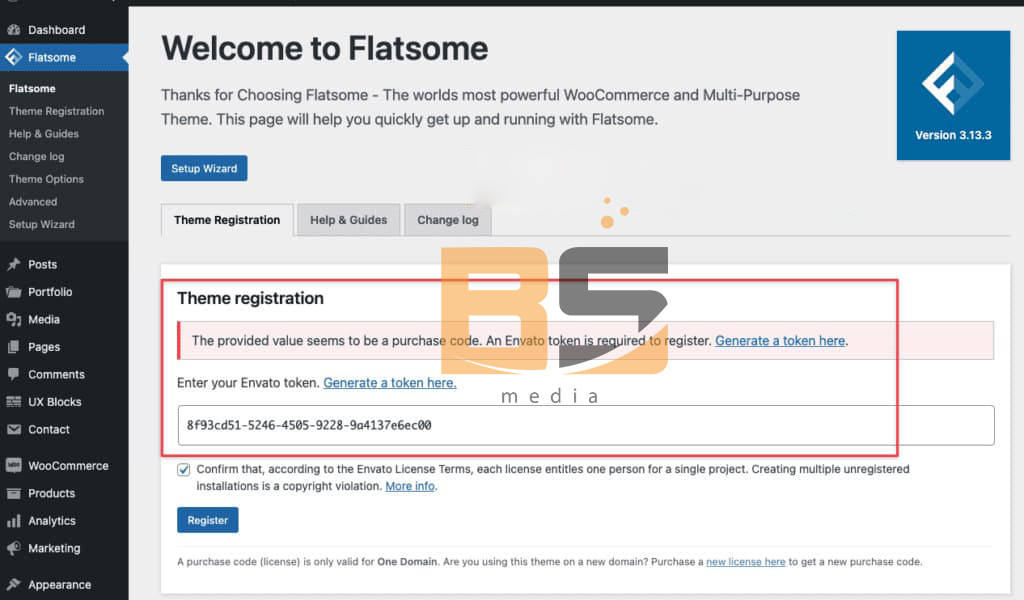Click the blue Setup Wizard button
The height and width of the screenshot is (600, 1024).
coord(204,168)
